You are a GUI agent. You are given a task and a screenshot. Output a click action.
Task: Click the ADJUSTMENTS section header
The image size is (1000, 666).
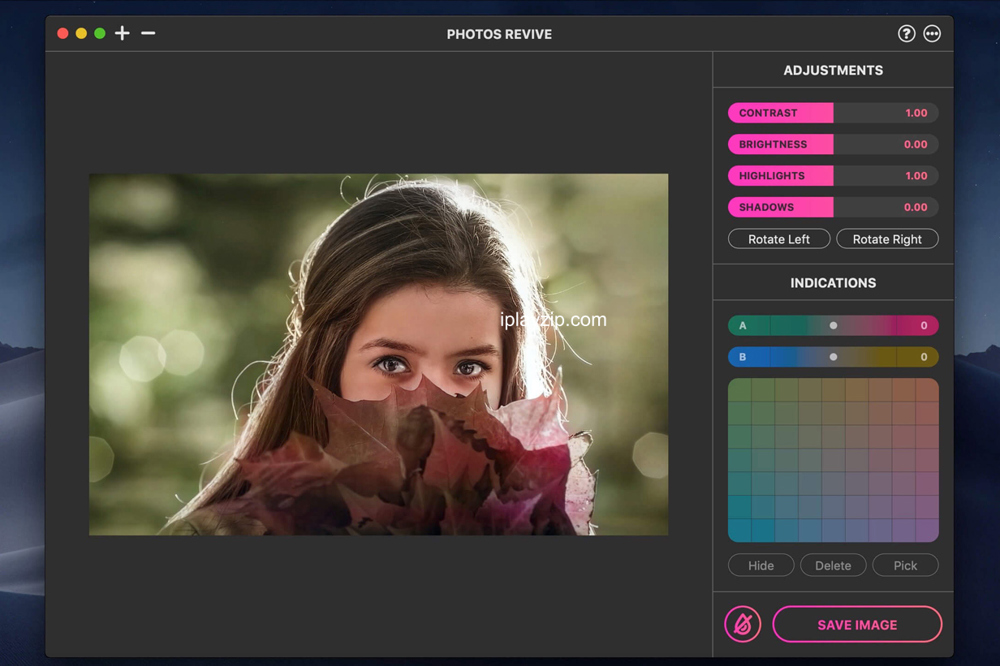[x=833, y=70]
